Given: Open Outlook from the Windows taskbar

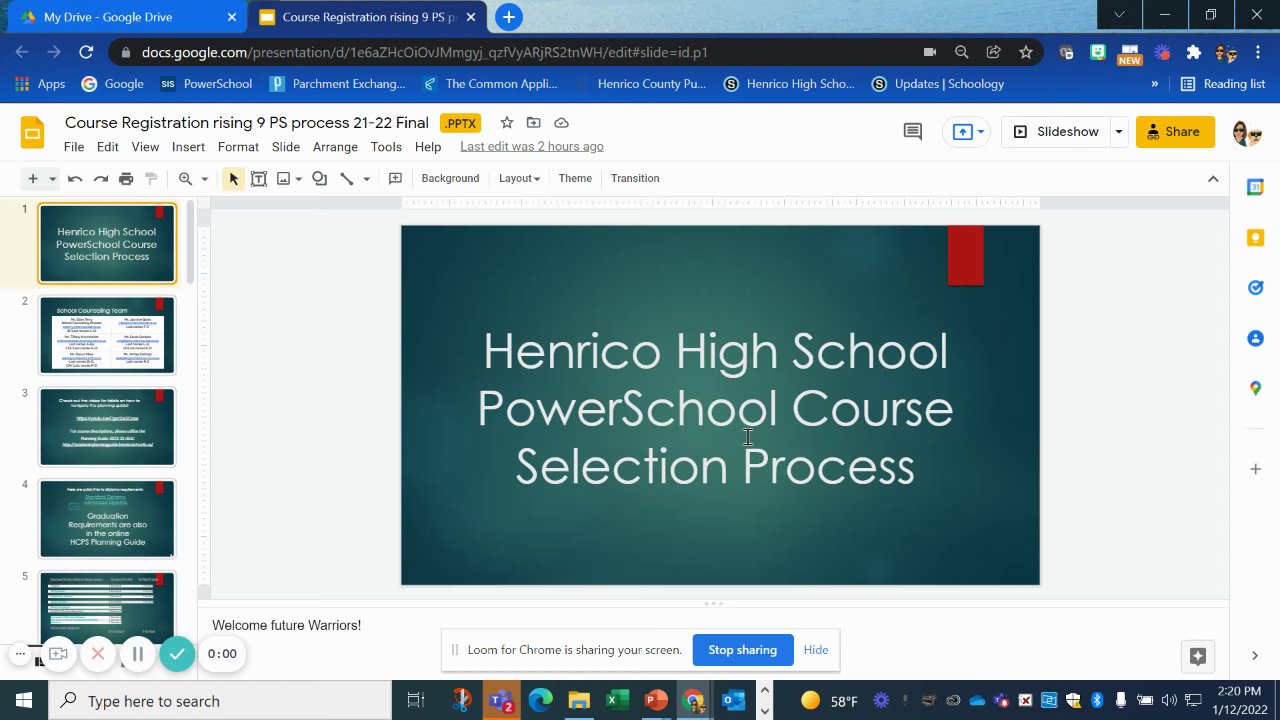Looking at the screenshot, I should tap(733, 701).
